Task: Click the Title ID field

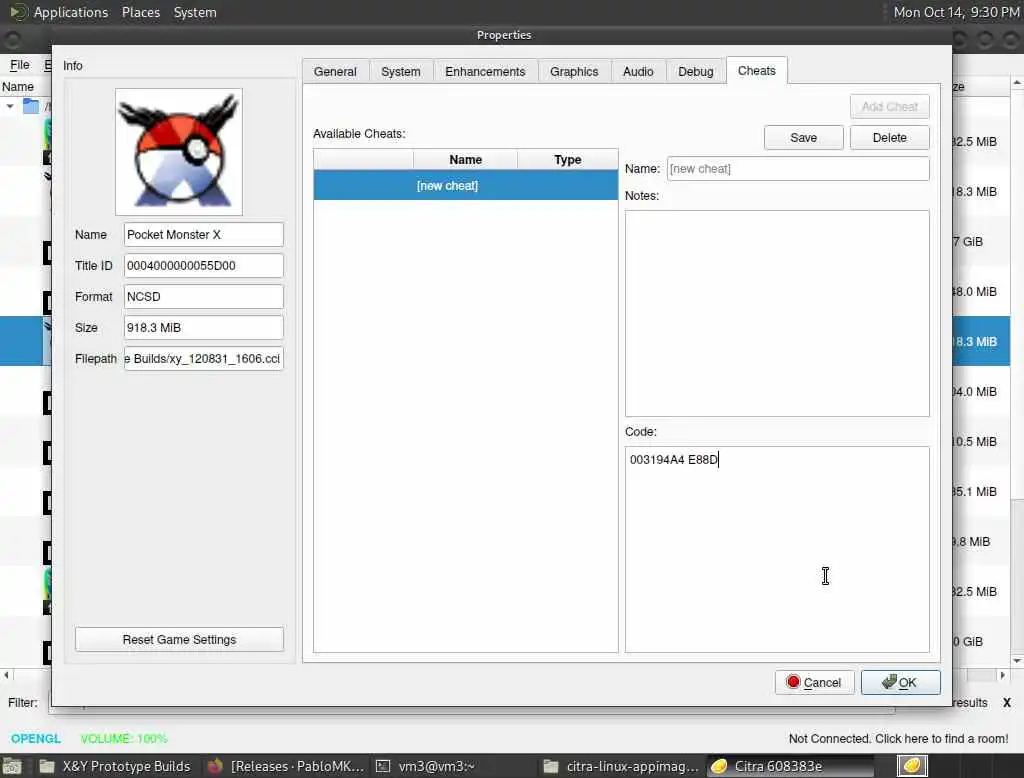Action: (x=204, y=266)
